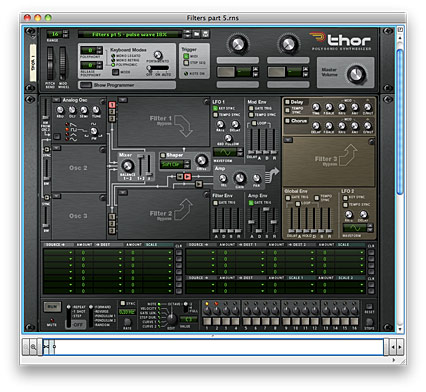Click the Pitch Bend wheel
The image size is (426, 392).
[50, 63]
